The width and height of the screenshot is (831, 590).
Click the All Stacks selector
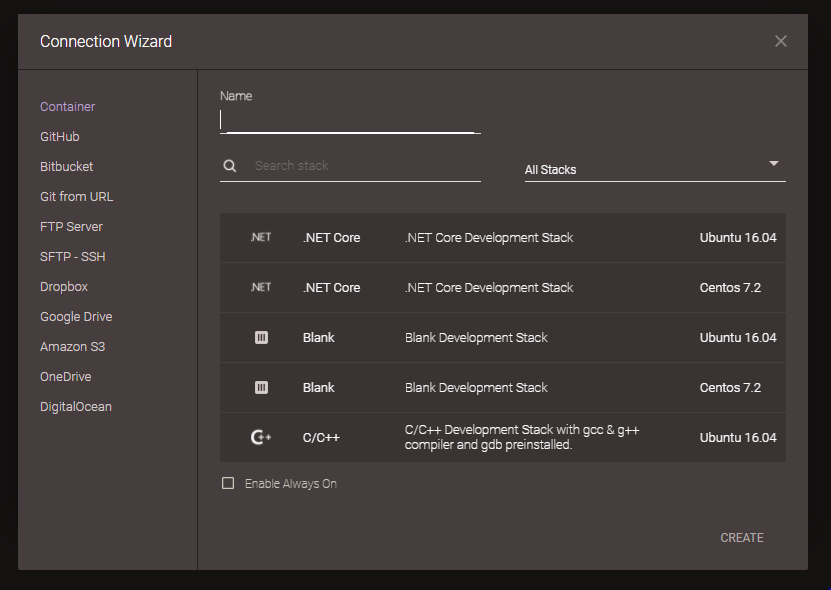click(x=655, y=169)
